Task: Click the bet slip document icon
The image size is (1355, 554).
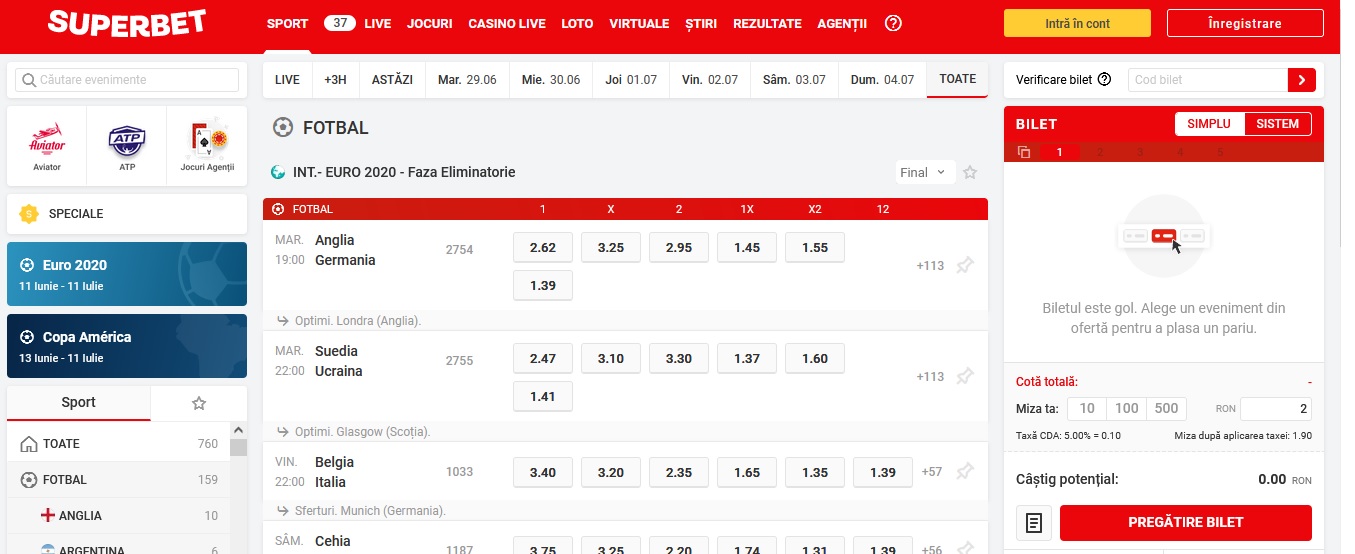Action: pos(1034,522)
